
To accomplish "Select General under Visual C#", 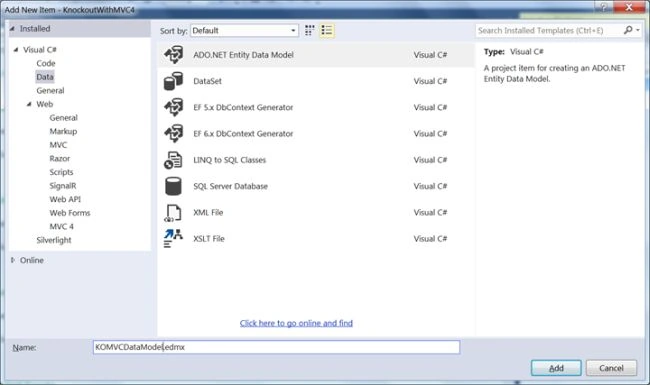I will click(x=50, y=90).
